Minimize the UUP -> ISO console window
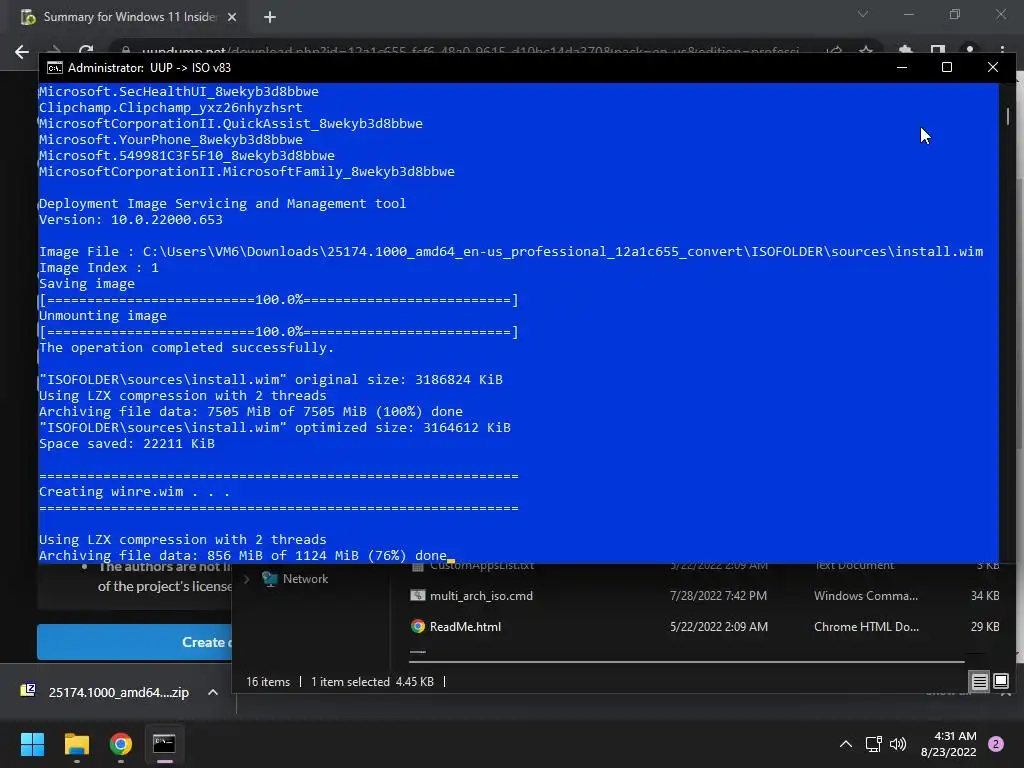The image size is (1024, 768). [x=902, y=67]
